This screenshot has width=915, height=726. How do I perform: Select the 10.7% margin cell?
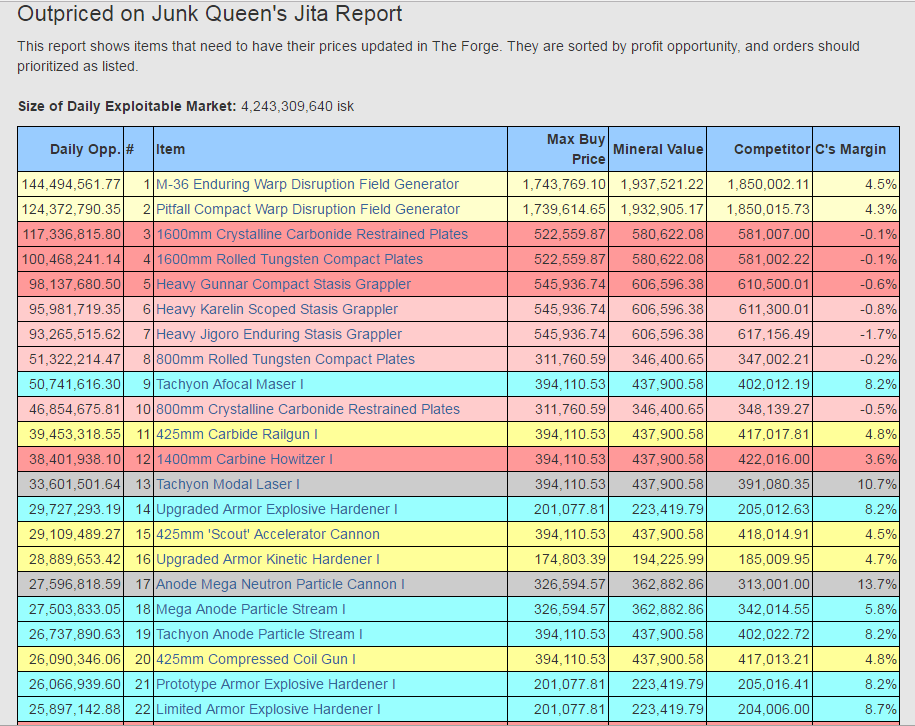point(856,484)
